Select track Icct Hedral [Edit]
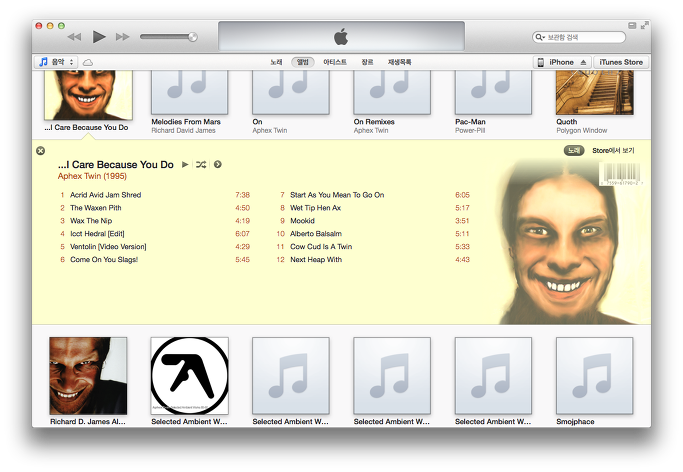Viewport: 683px width, 472px height. [155, 234]
